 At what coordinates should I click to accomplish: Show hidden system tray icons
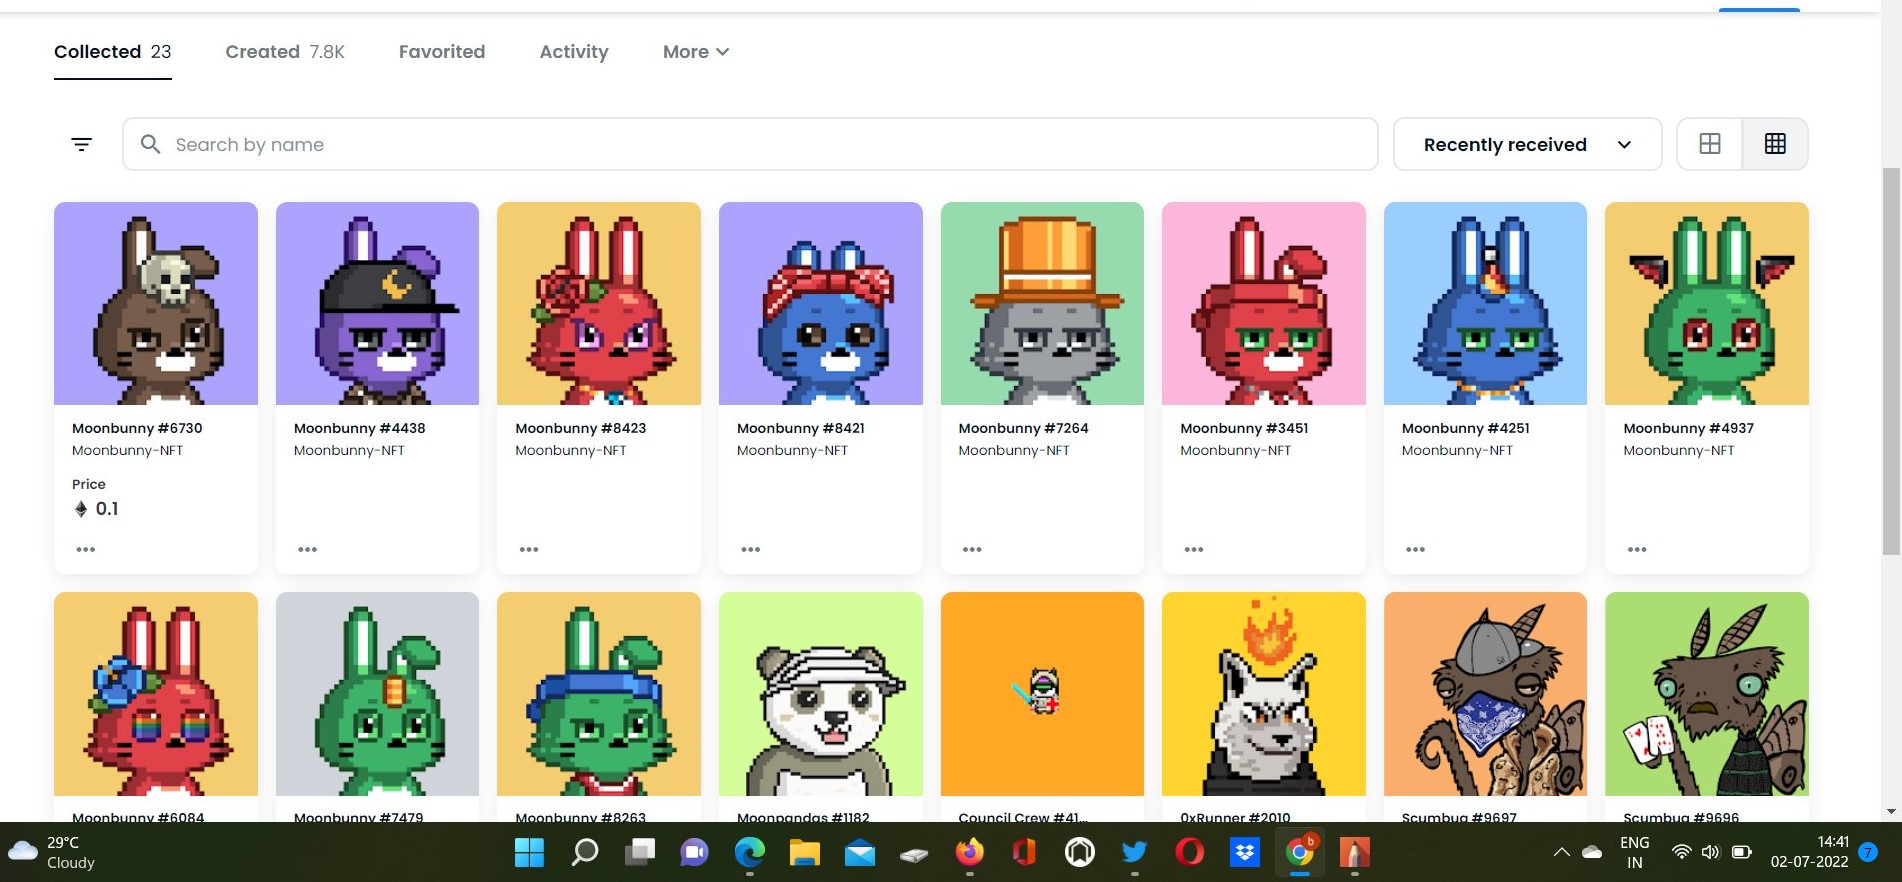click(1561, 852)
